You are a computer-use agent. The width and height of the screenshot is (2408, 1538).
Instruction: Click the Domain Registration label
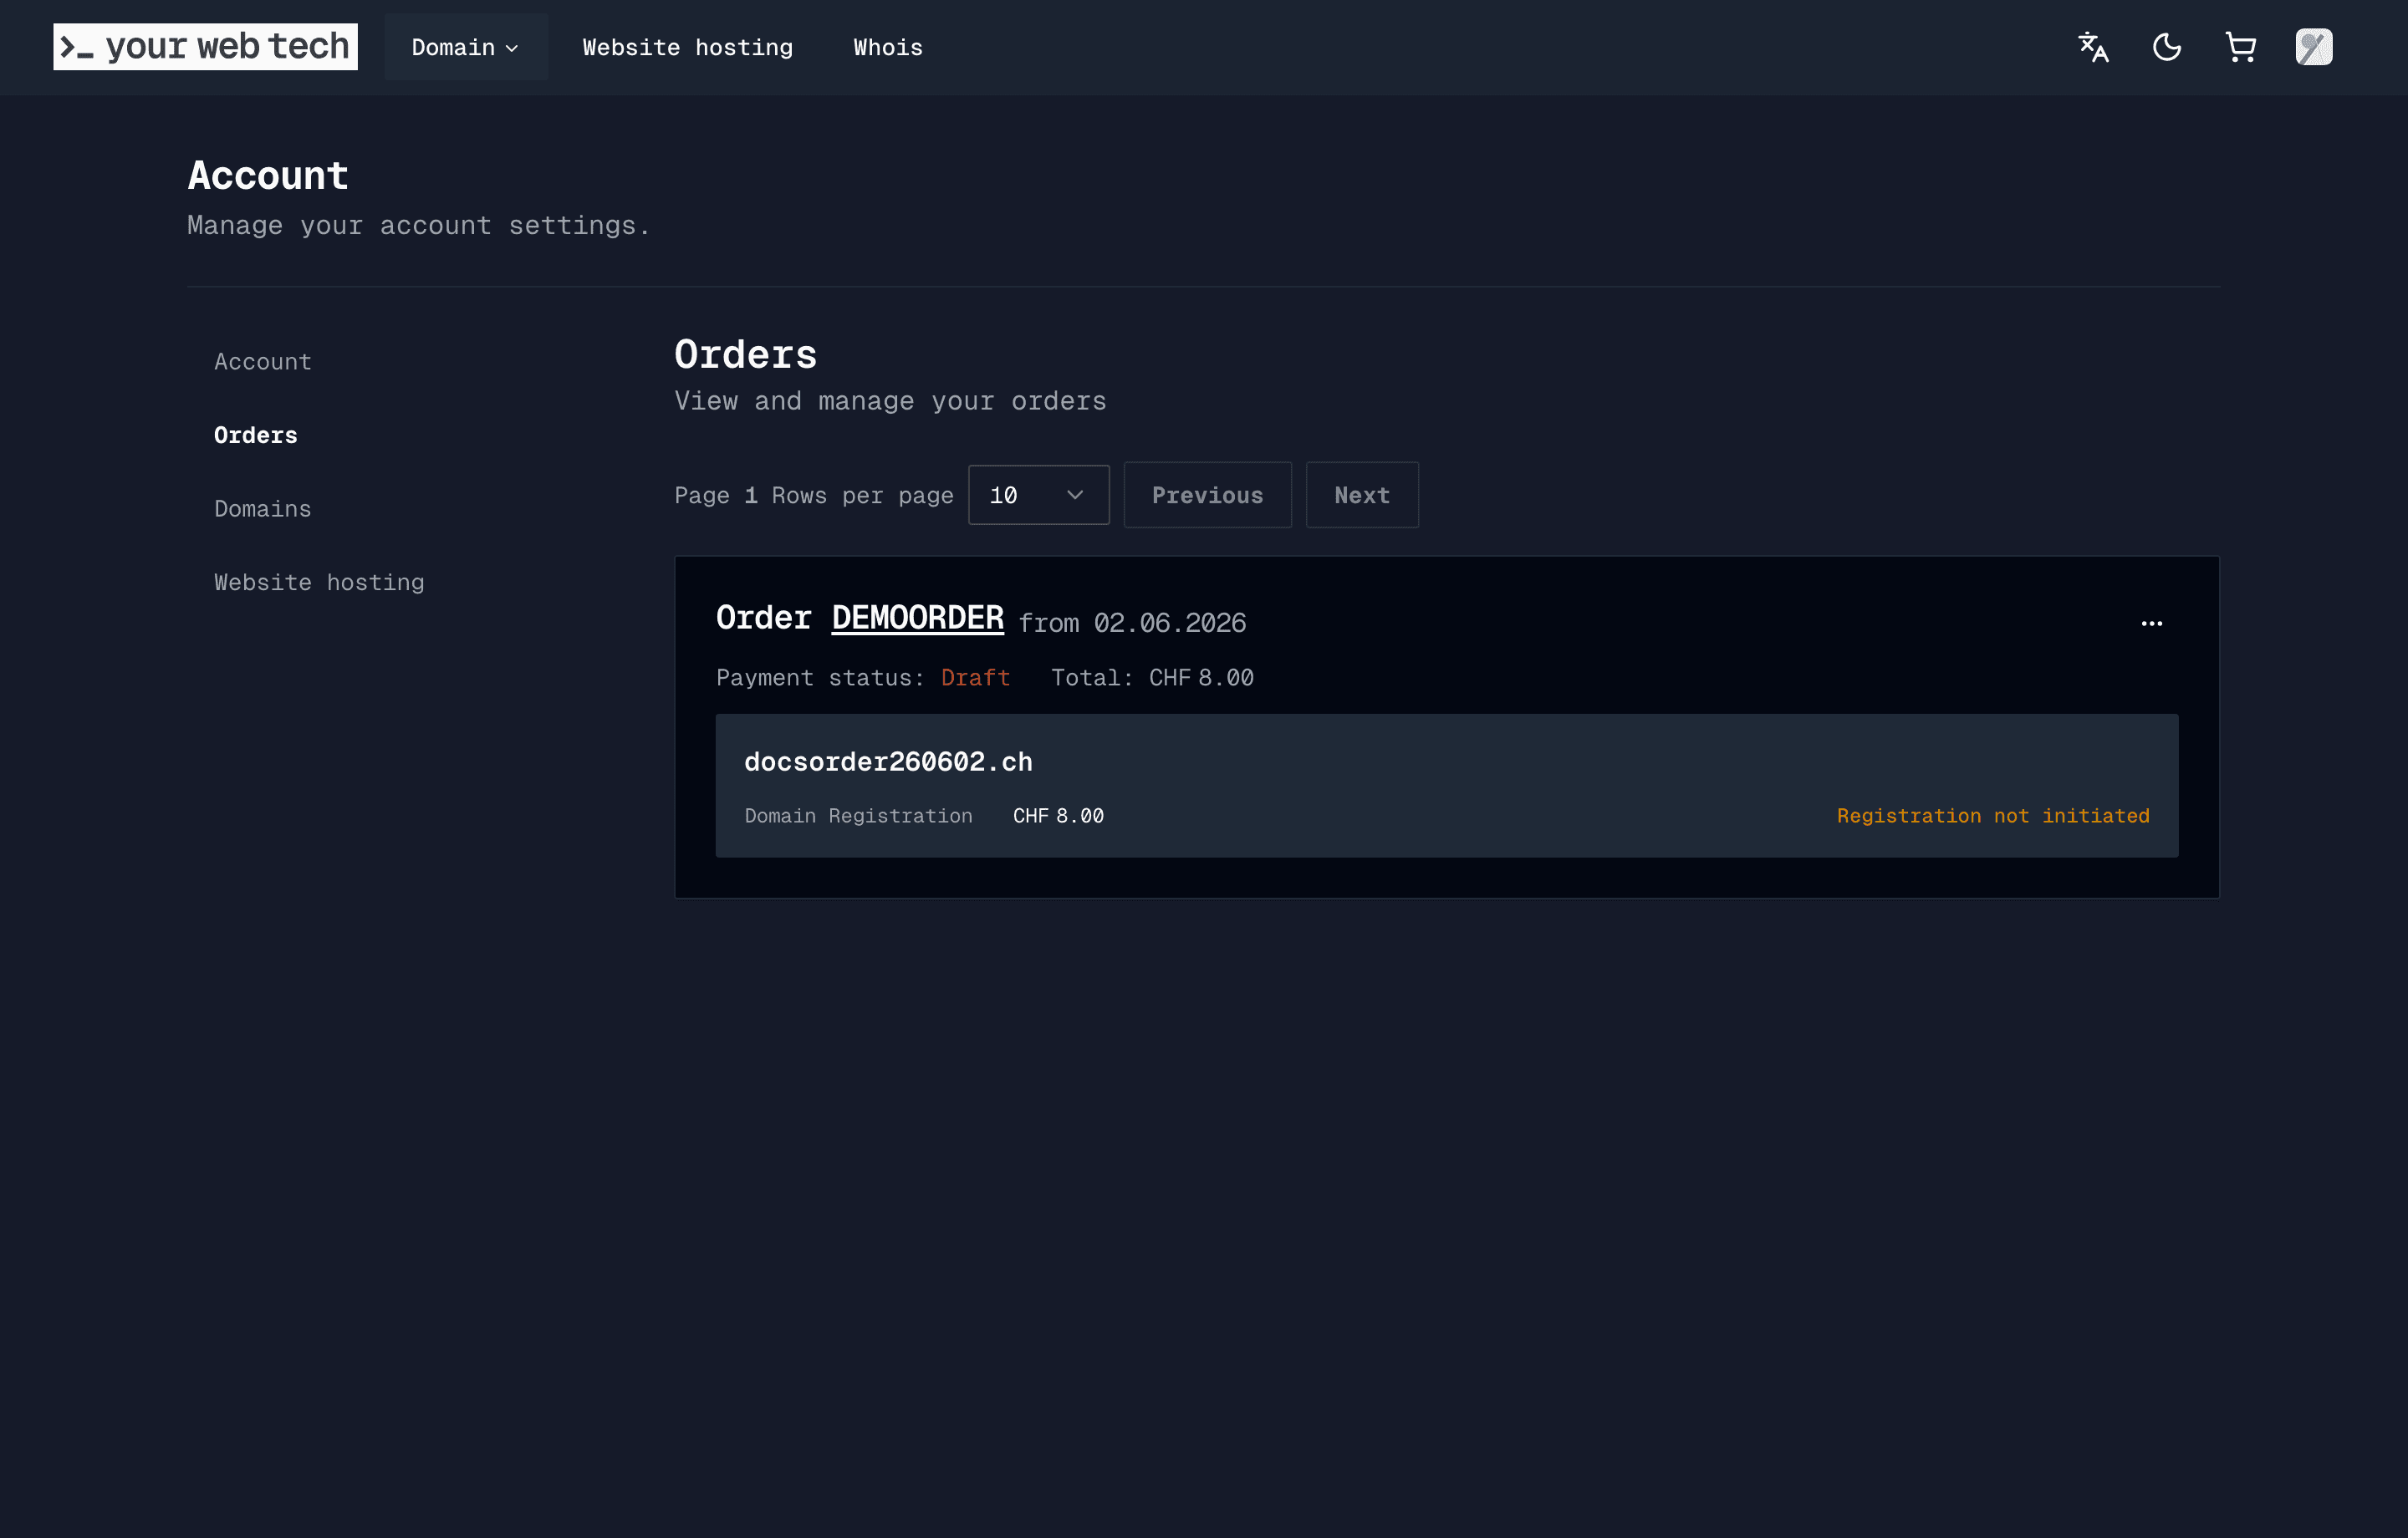coord(858,816)
